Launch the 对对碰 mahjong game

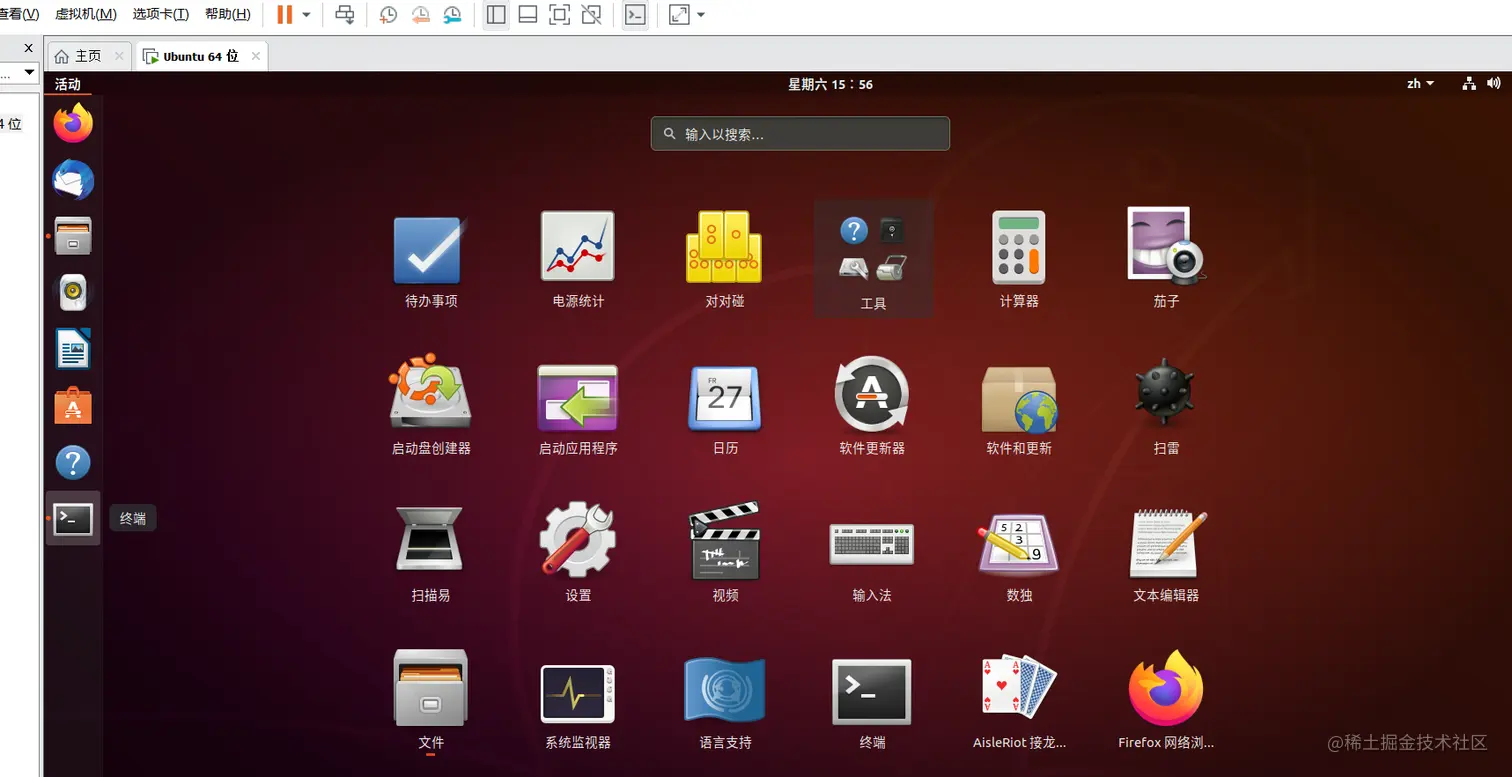[x=725, y=260]
